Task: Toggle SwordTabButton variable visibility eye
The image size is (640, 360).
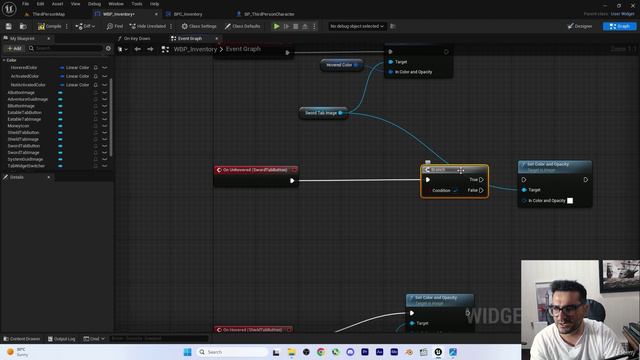Action: [x=104, y=146]
